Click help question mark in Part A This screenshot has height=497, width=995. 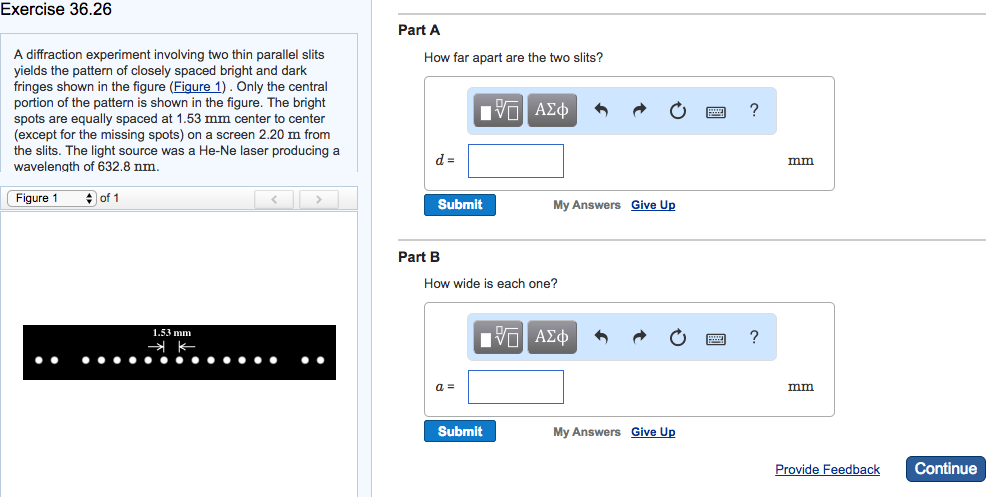click(754, 110)
